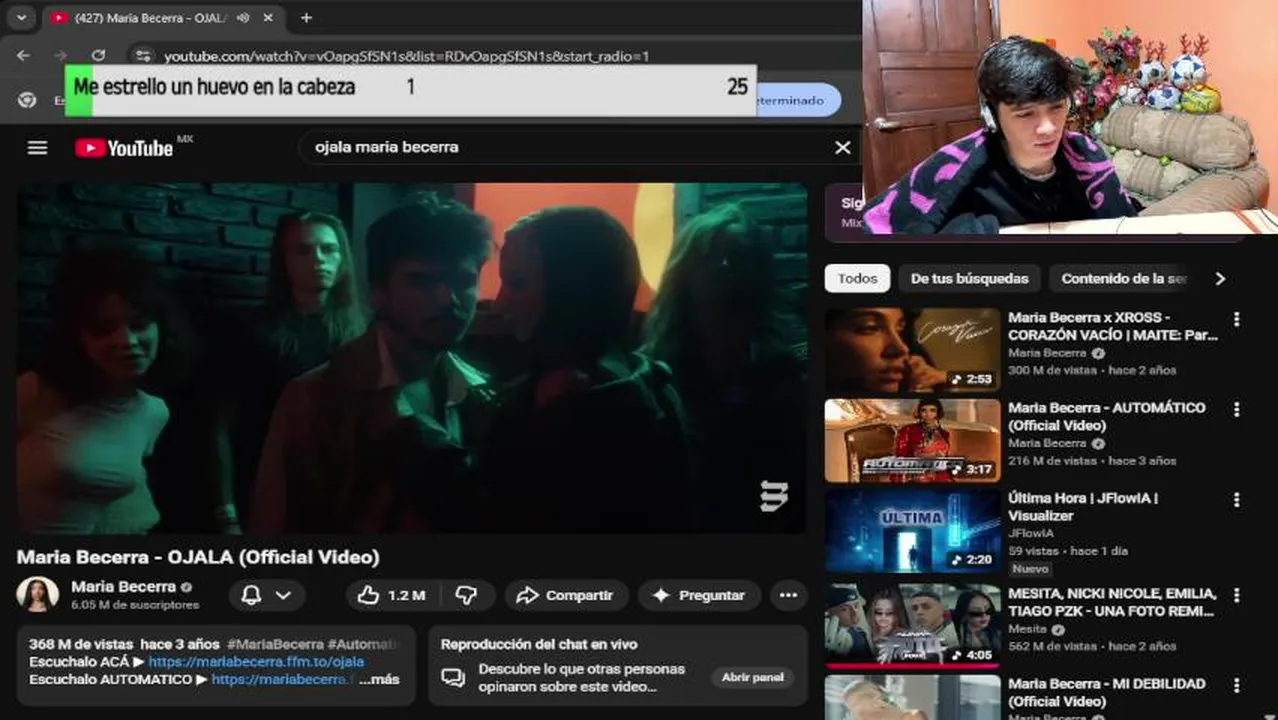Show next filter chips with right chevron
This screenshot has width=1278, height=720.
1220,279
